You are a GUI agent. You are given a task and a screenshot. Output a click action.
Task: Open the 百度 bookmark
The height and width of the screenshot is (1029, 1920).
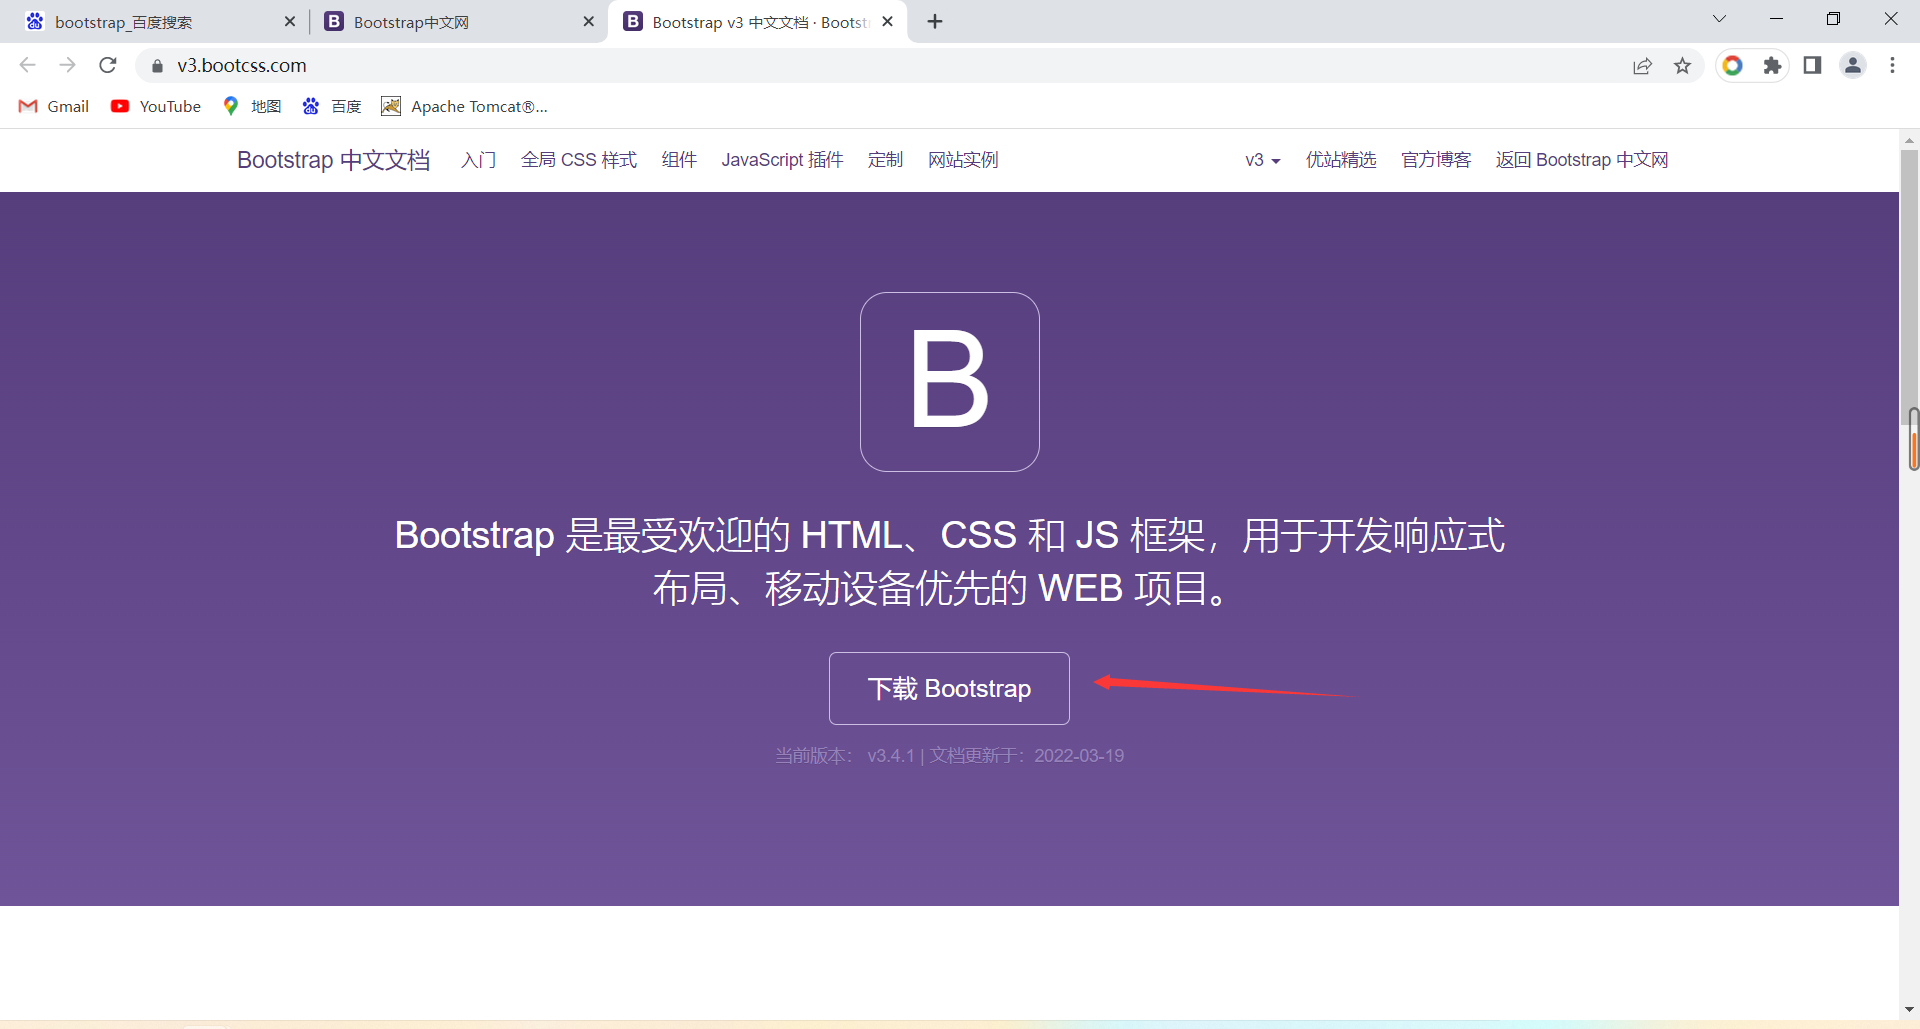pos(332,106)
